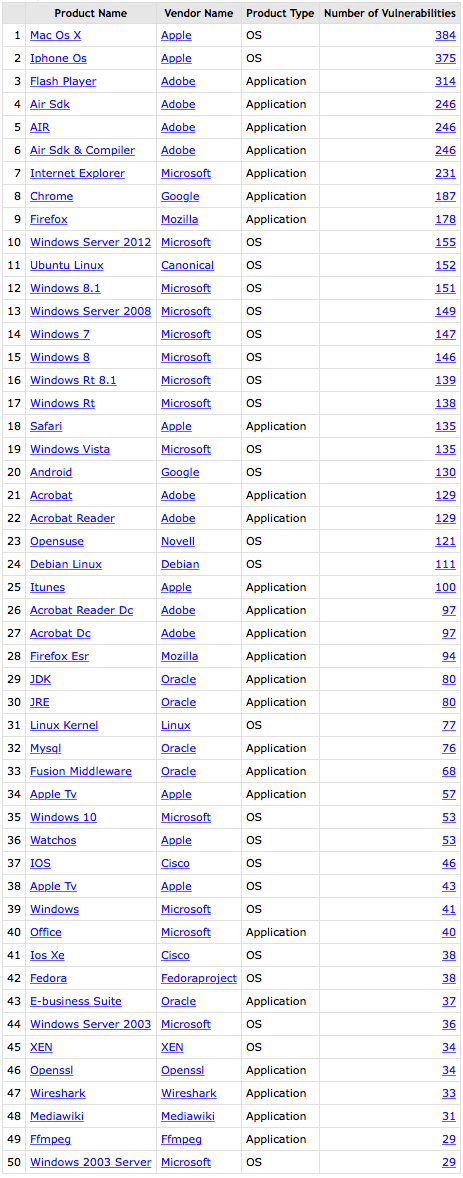Screen dimensions: 463x1178
Task: Open the Fedoraproject vendor link
Action: 198,978
